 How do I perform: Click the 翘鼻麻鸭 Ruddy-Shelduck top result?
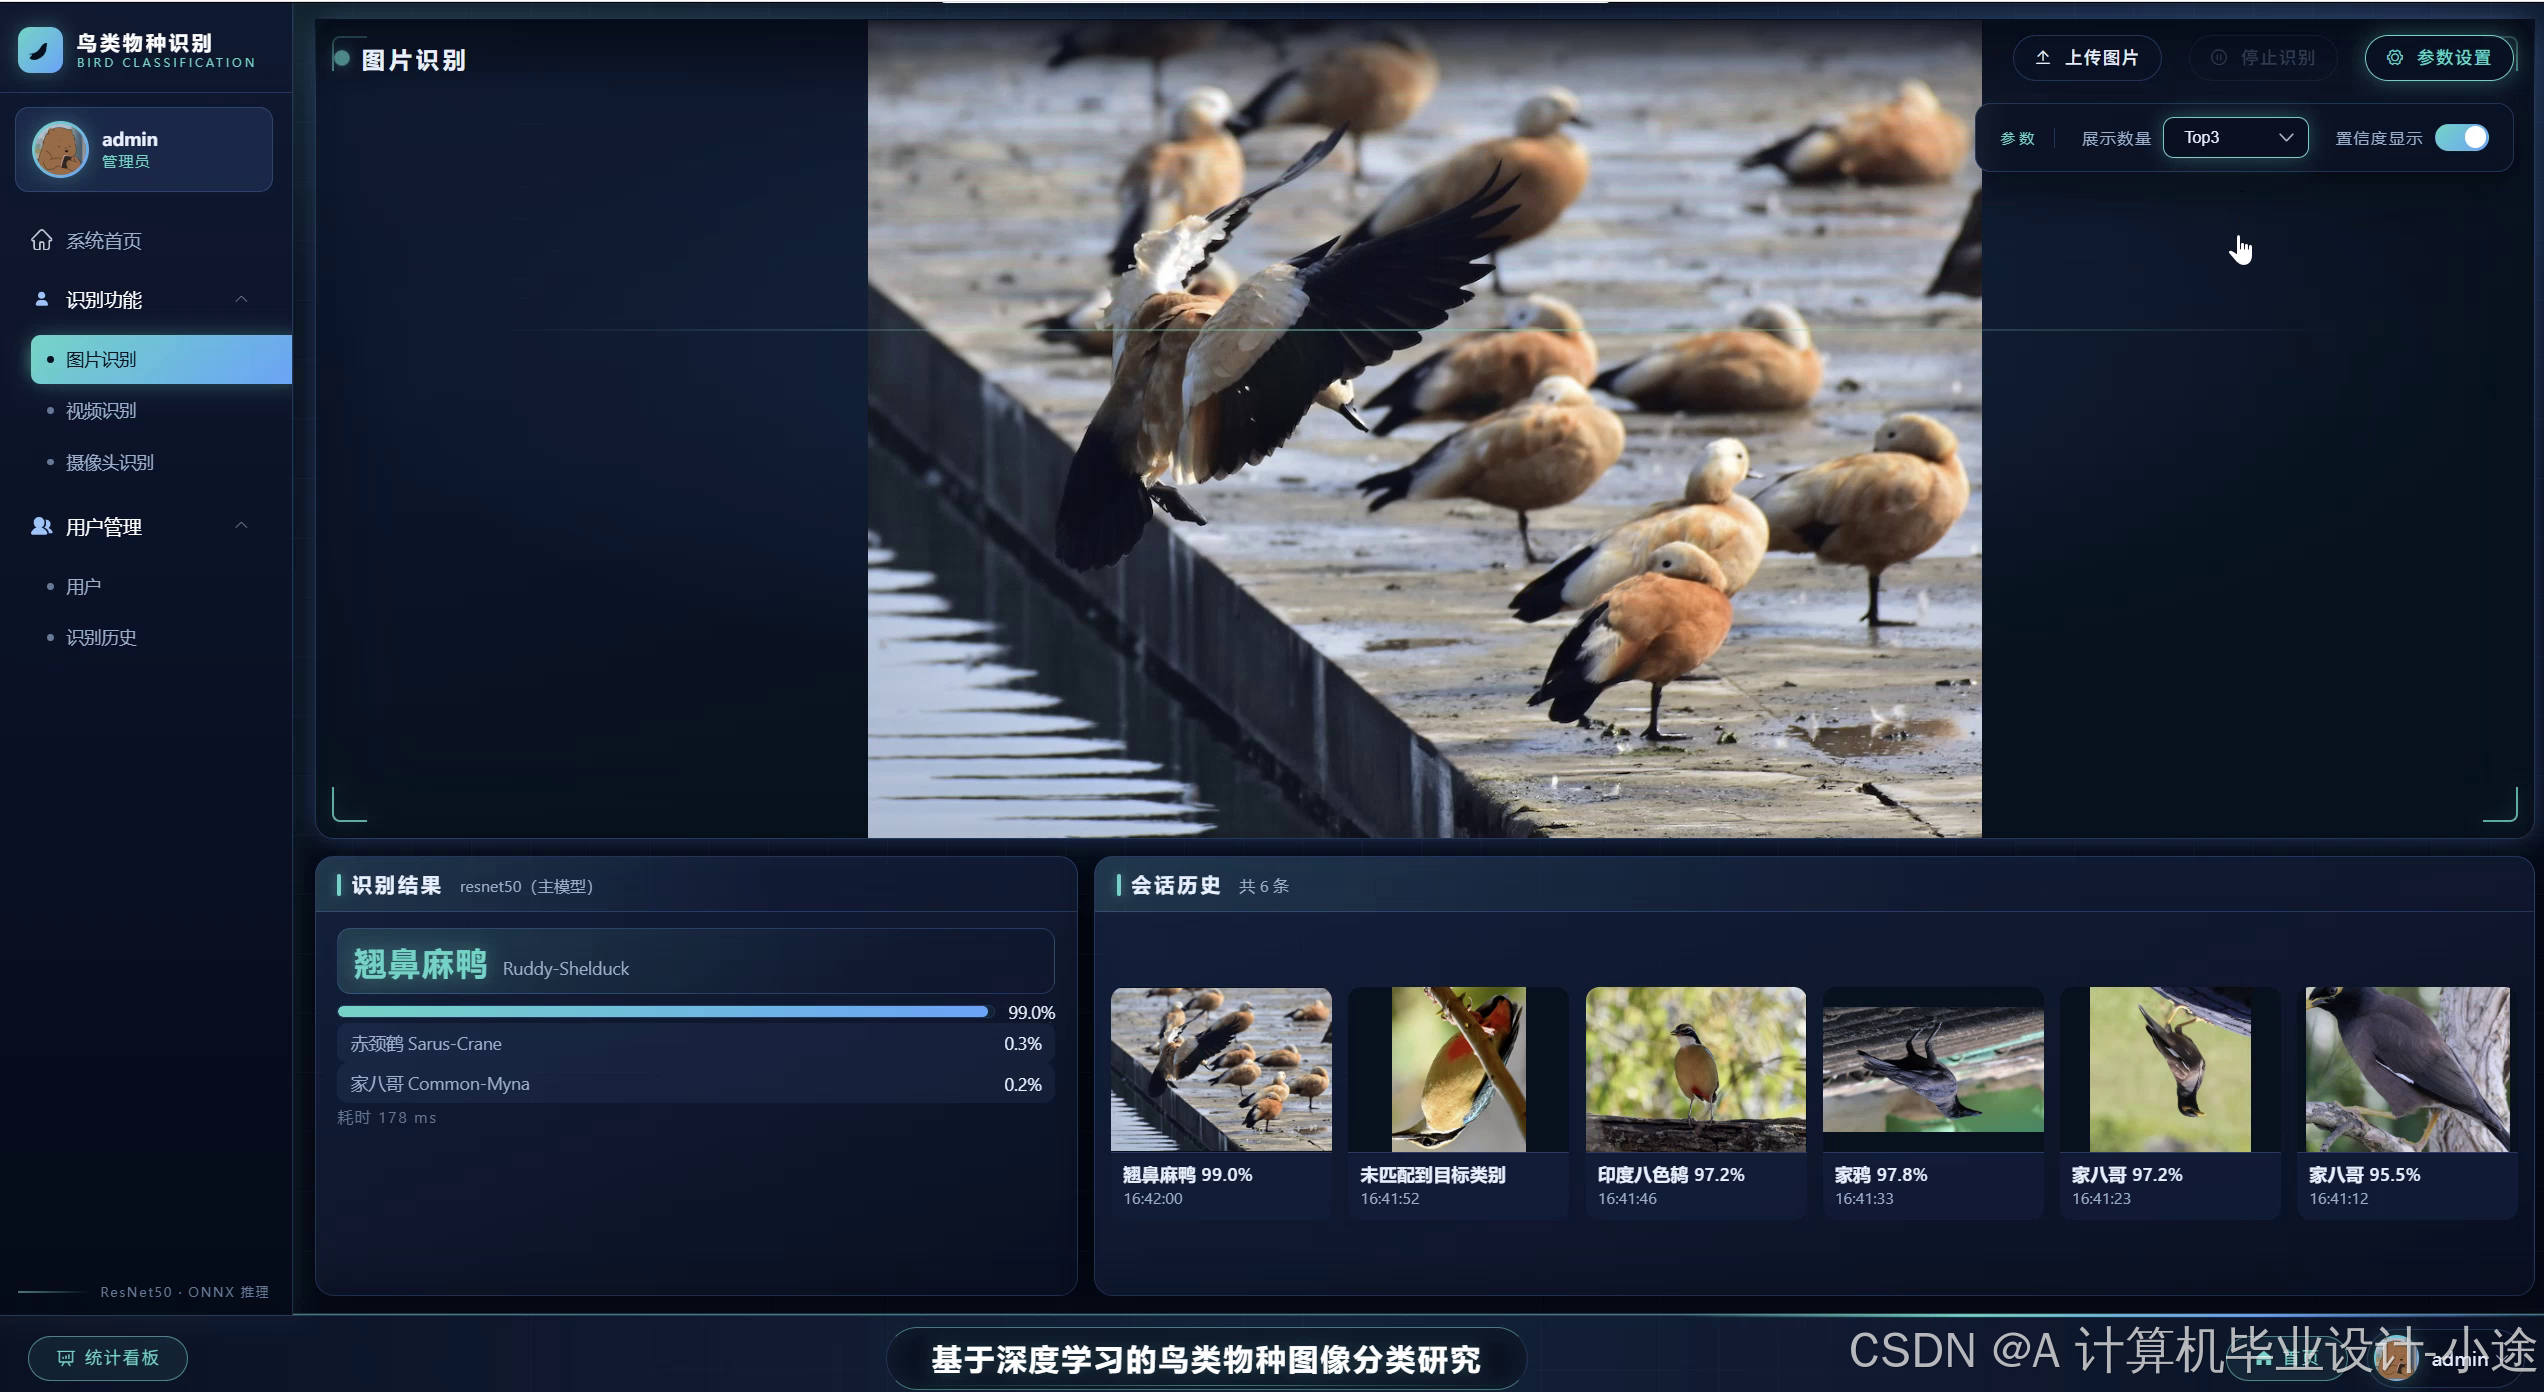click(x=696, y=962)
